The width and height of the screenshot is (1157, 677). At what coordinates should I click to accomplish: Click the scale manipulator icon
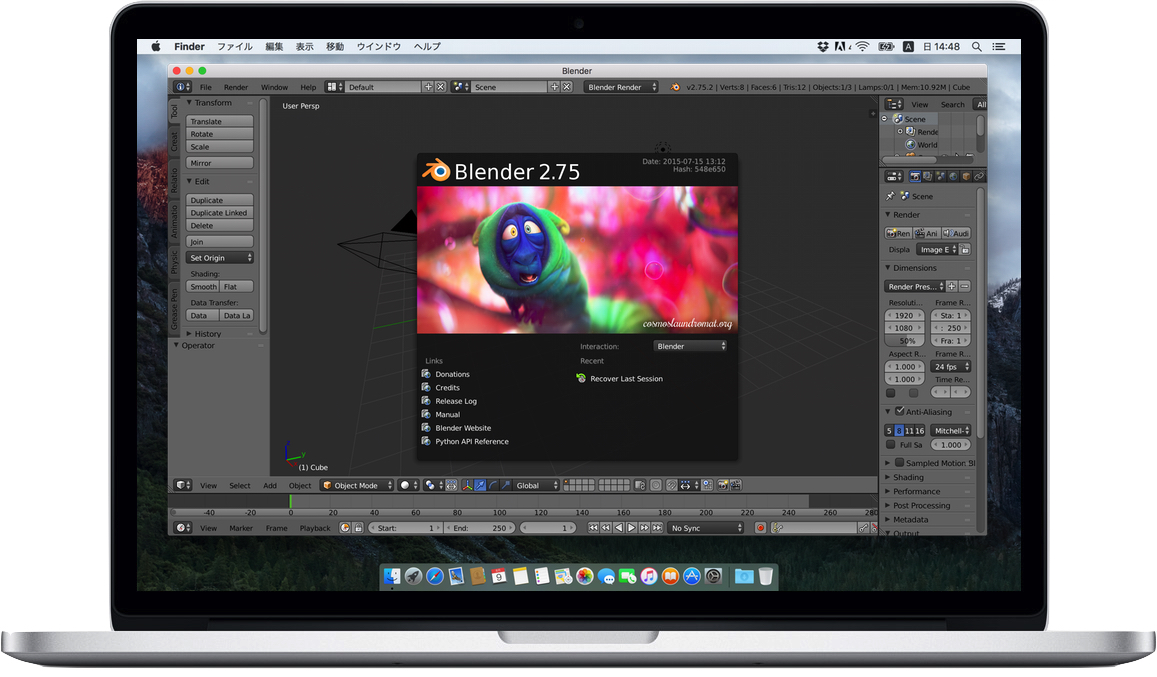point(505,485)
